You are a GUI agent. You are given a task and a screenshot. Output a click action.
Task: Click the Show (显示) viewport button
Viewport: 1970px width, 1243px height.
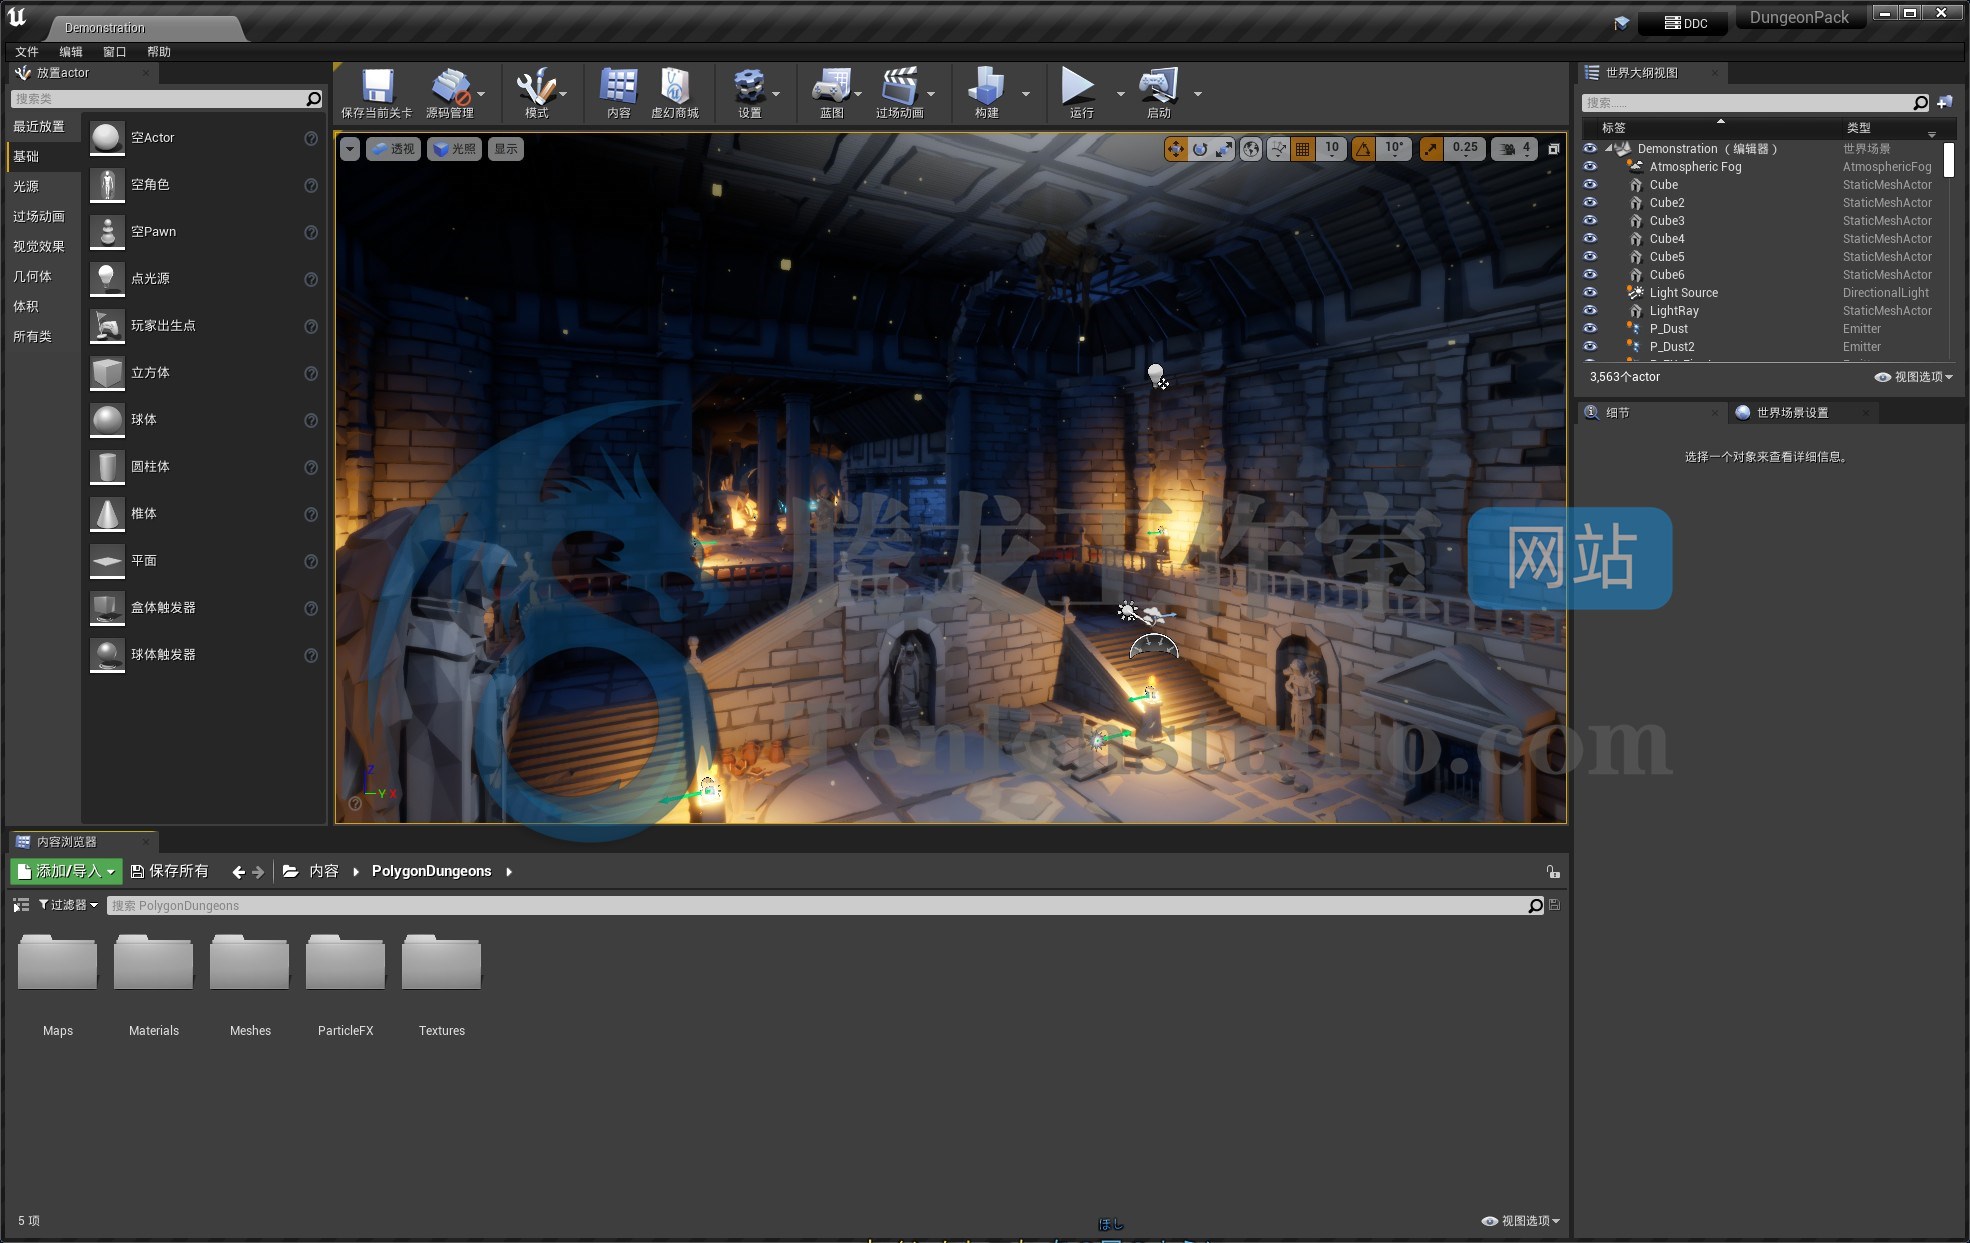[506, 149]
